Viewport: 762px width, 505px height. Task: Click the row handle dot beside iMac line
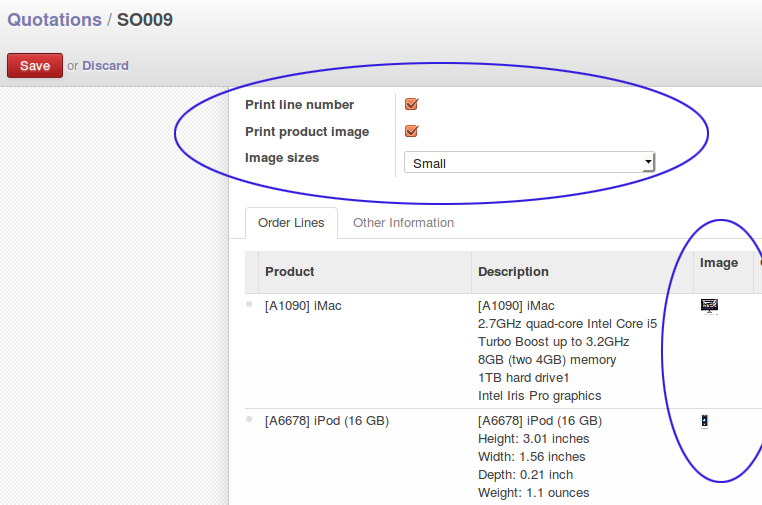tap(249, 304)
